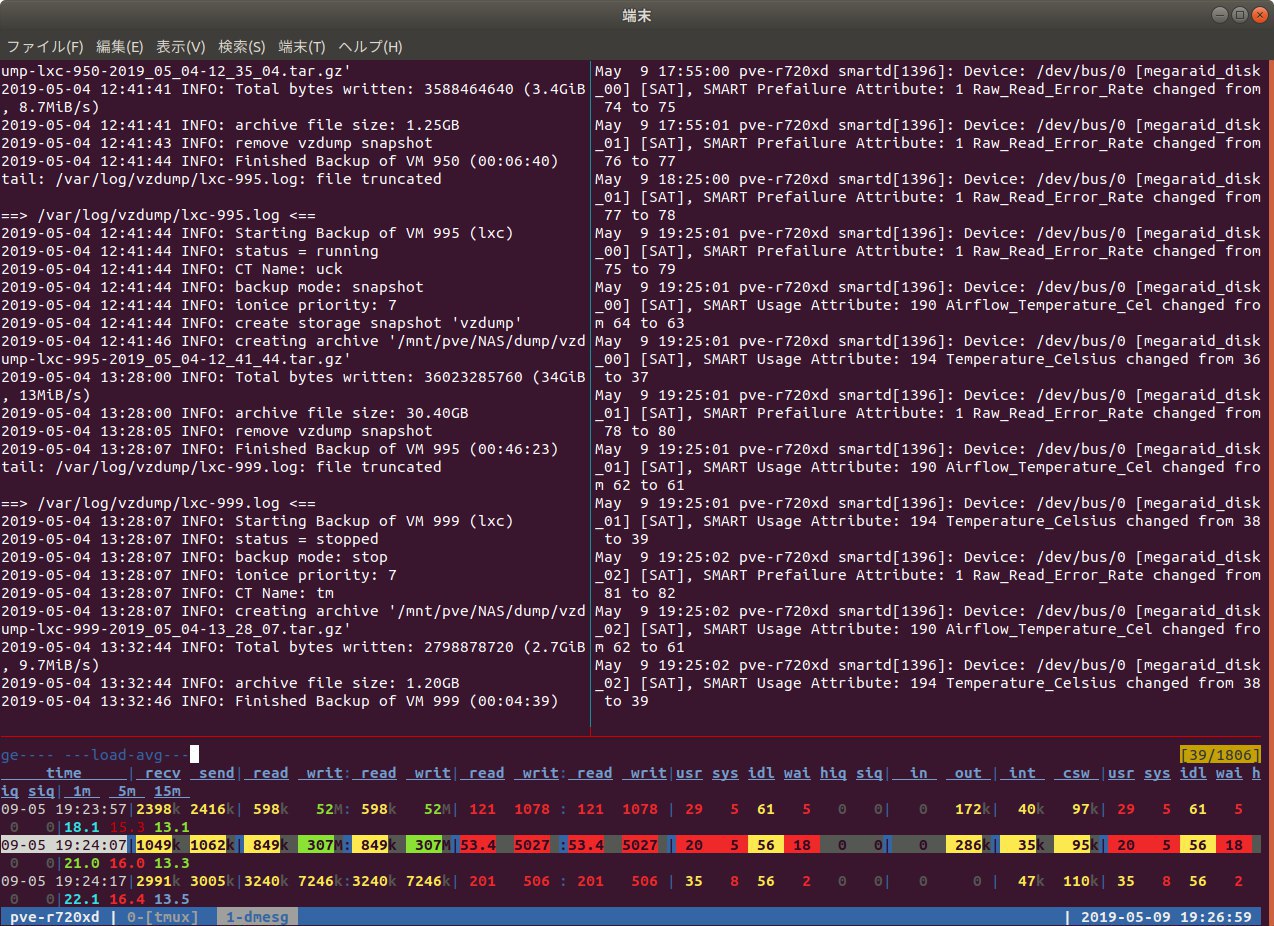The image size is (1274, 926).
Task: Click the [39/1806] copy-mode position indicator
Action: [x=1220, y=754]
